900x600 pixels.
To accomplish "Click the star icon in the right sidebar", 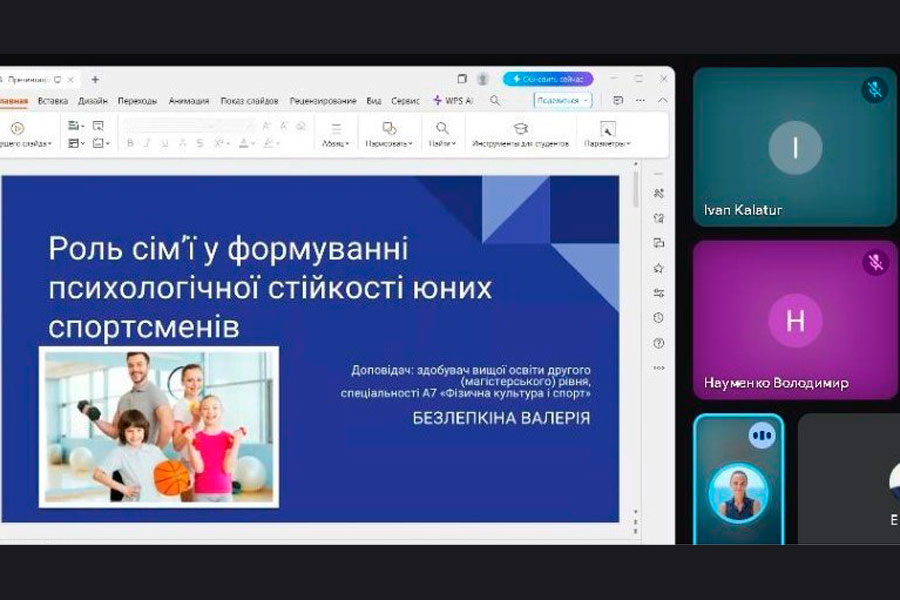I will click(658, 268).
